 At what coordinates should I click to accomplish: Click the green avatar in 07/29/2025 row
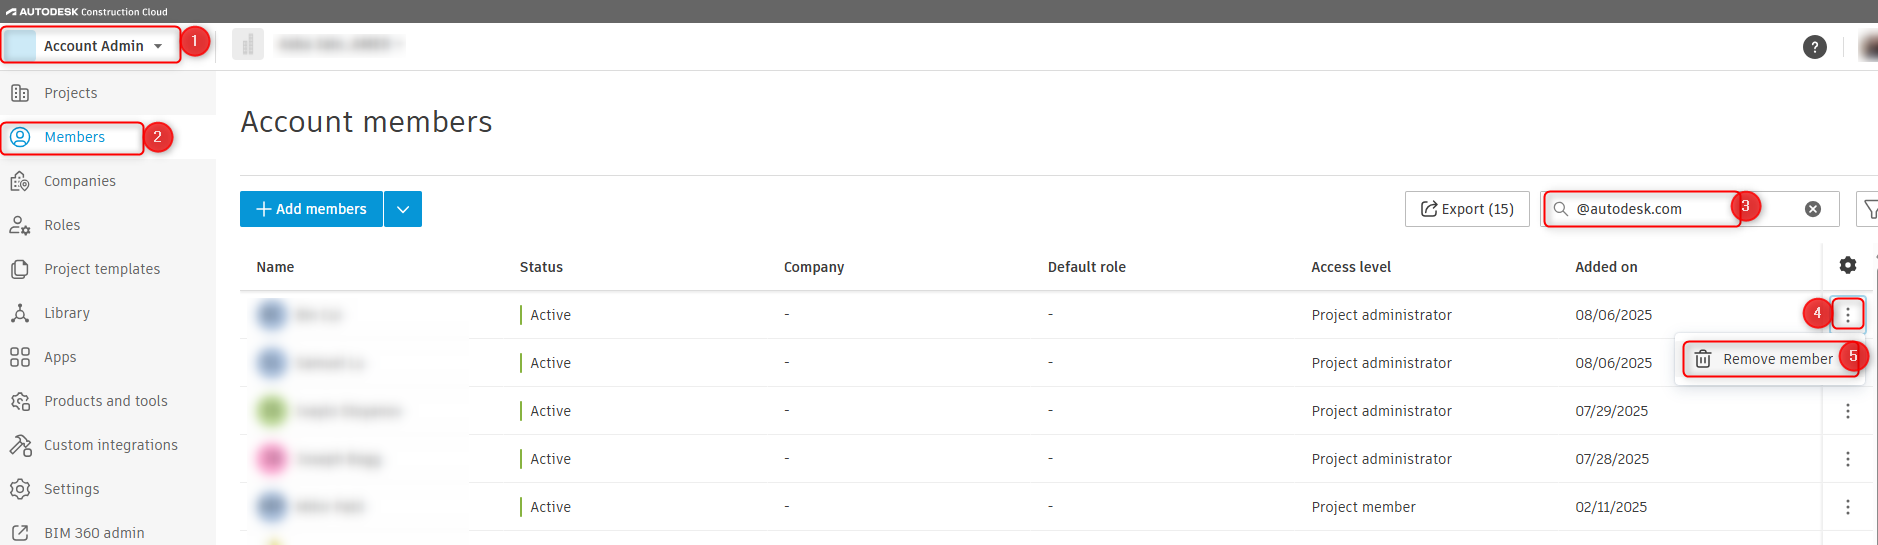click(x=271, y=411)
